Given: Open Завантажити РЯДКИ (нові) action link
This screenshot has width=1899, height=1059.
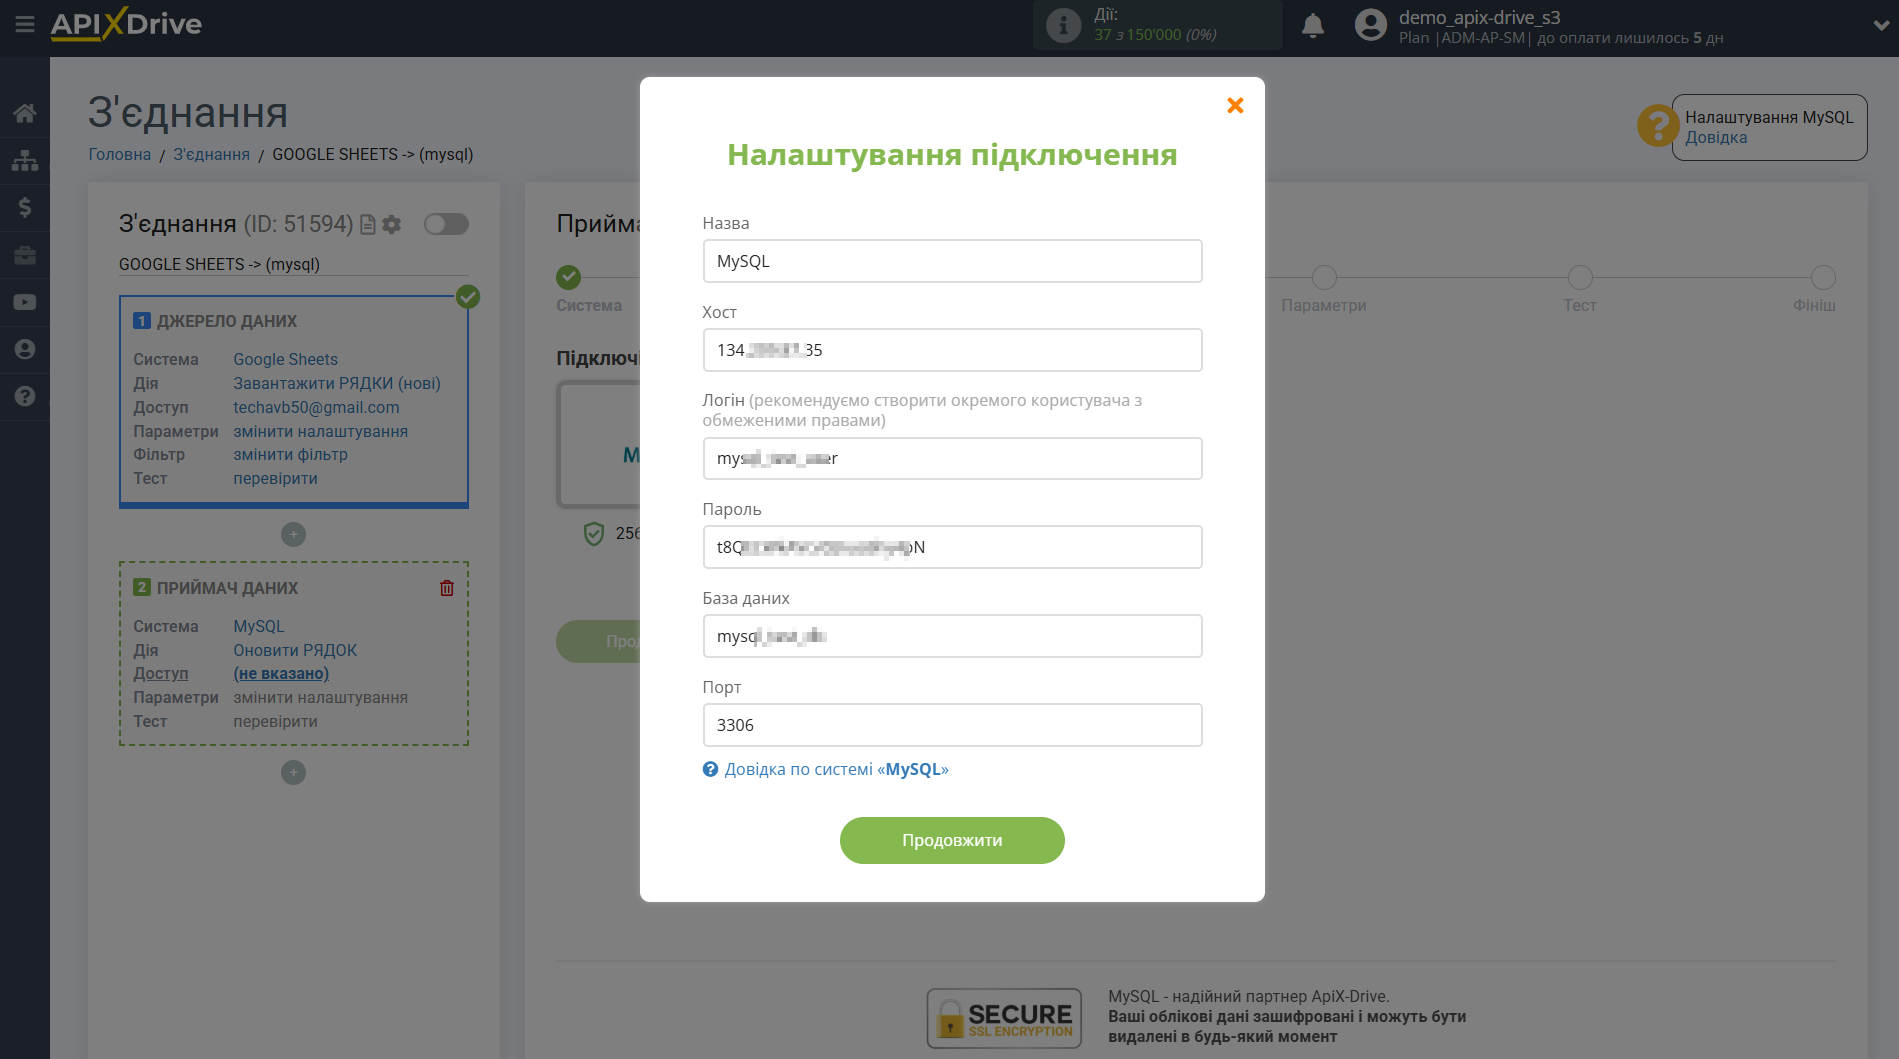Looking at the screenshot, I should (x=337, y=383).
